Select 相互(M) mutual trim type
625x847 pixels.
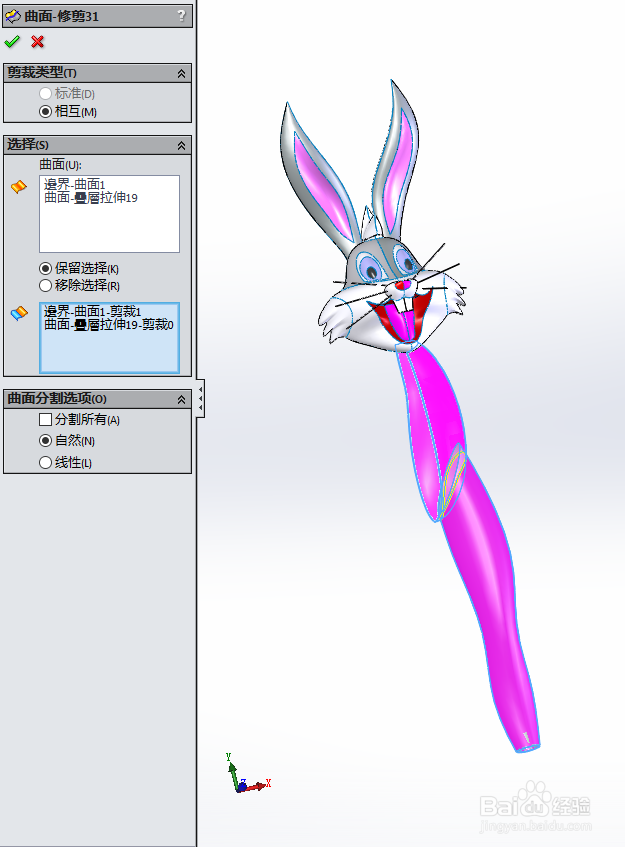coord(45,112)
